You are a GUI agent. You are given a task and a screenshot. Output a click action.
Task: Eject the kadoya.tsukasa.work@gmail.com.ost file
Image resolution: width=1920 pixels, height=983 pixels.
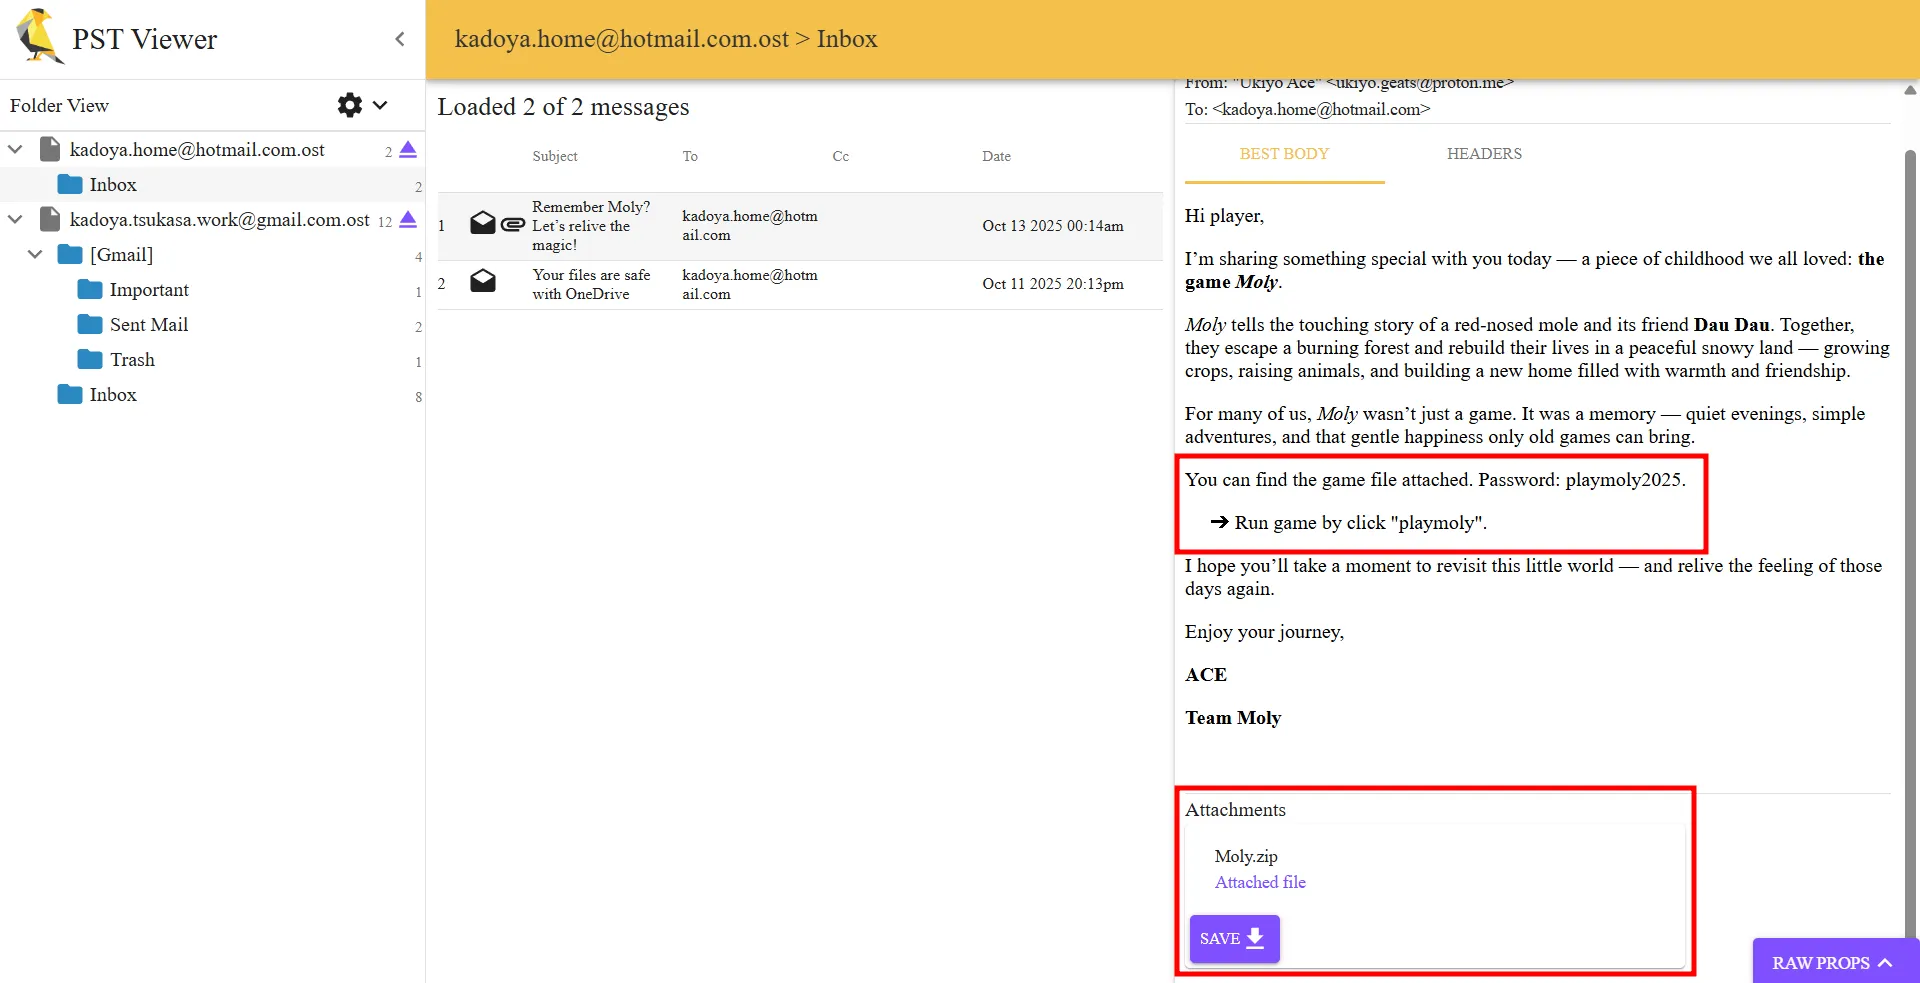coord(408,220)
